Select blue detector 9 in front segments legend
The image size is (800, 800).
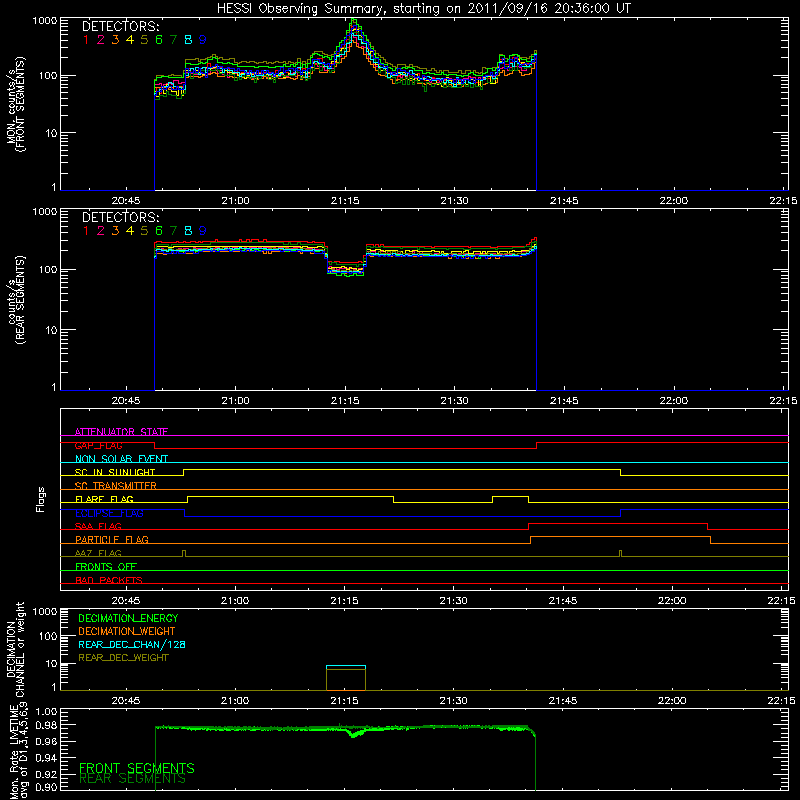(203, 40)
